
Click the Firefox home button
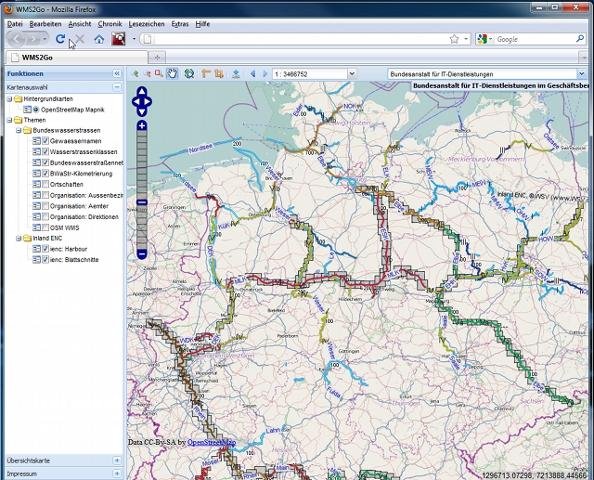99,39
